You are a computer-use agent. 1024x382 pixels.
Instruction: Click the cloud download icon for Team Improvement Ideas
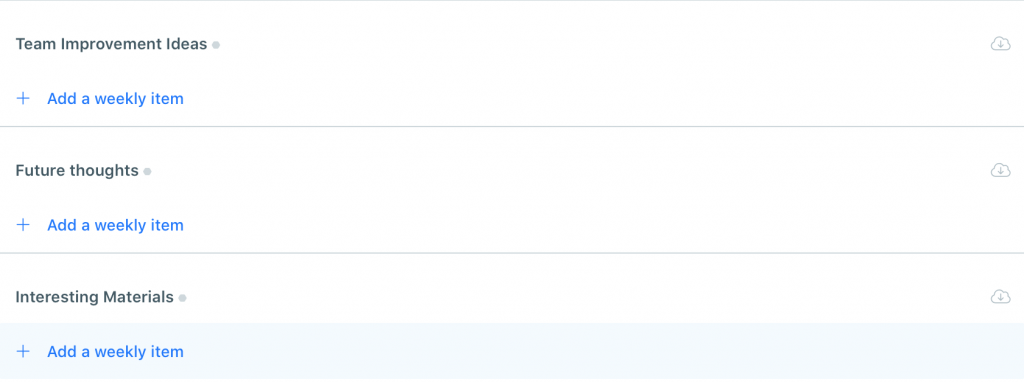1000,44
